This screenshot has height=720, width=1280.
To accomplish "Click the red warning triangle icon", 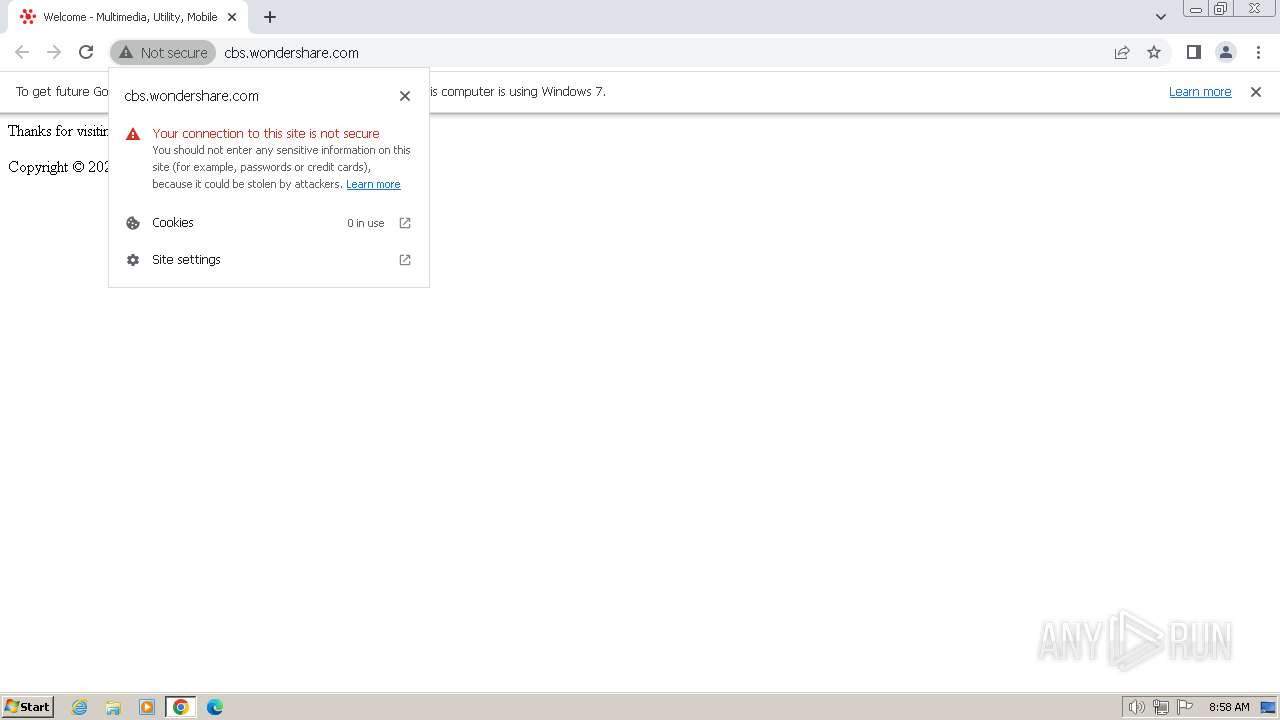I will (133, 134).
